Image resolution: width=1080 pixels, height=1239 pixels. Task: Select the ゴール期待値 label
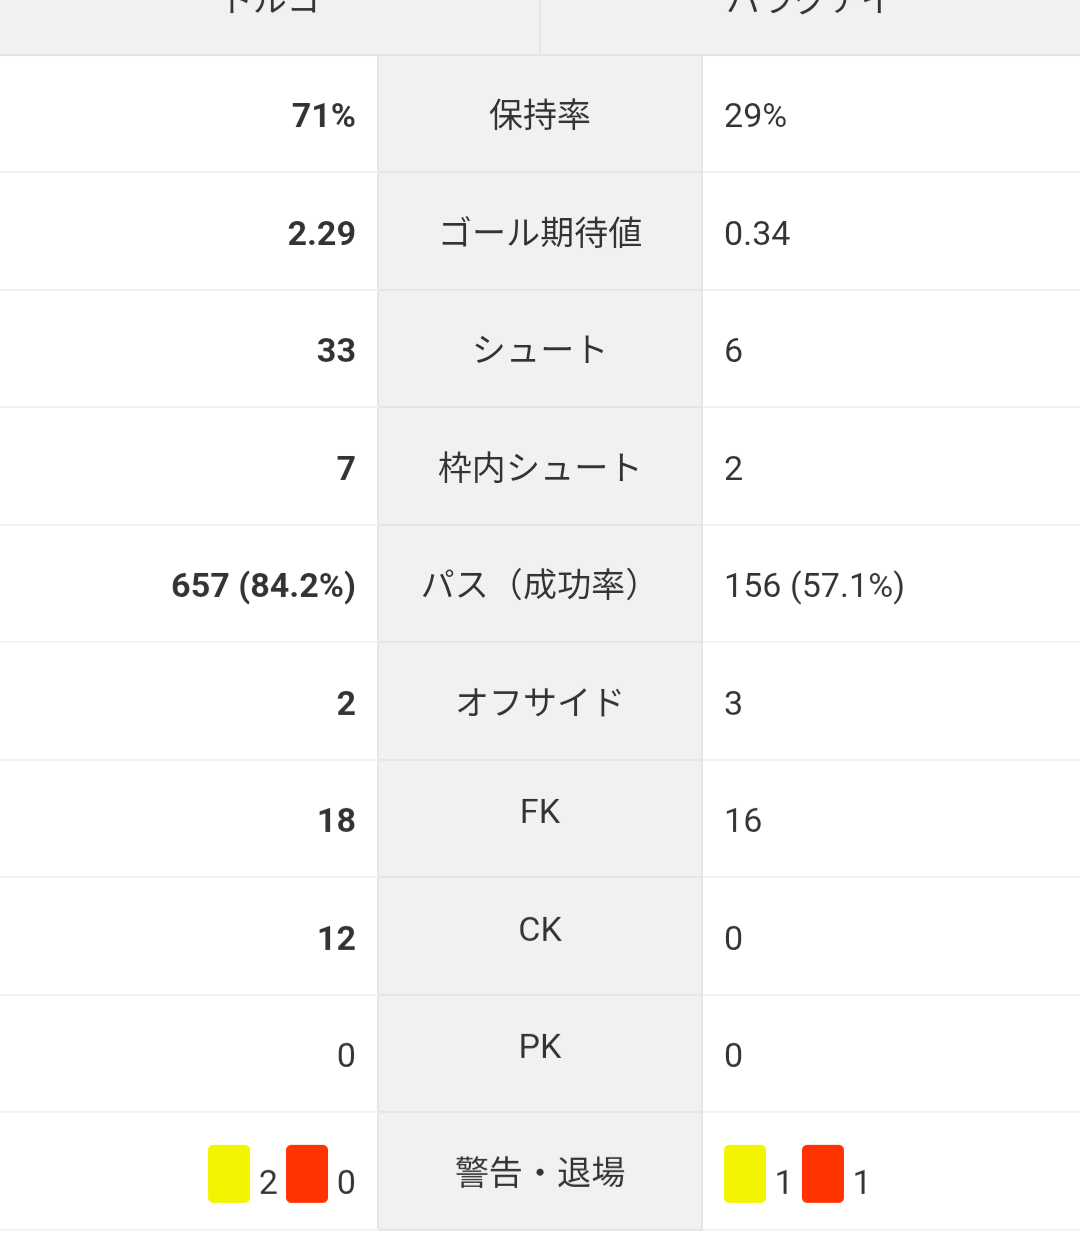coord(540,232)
